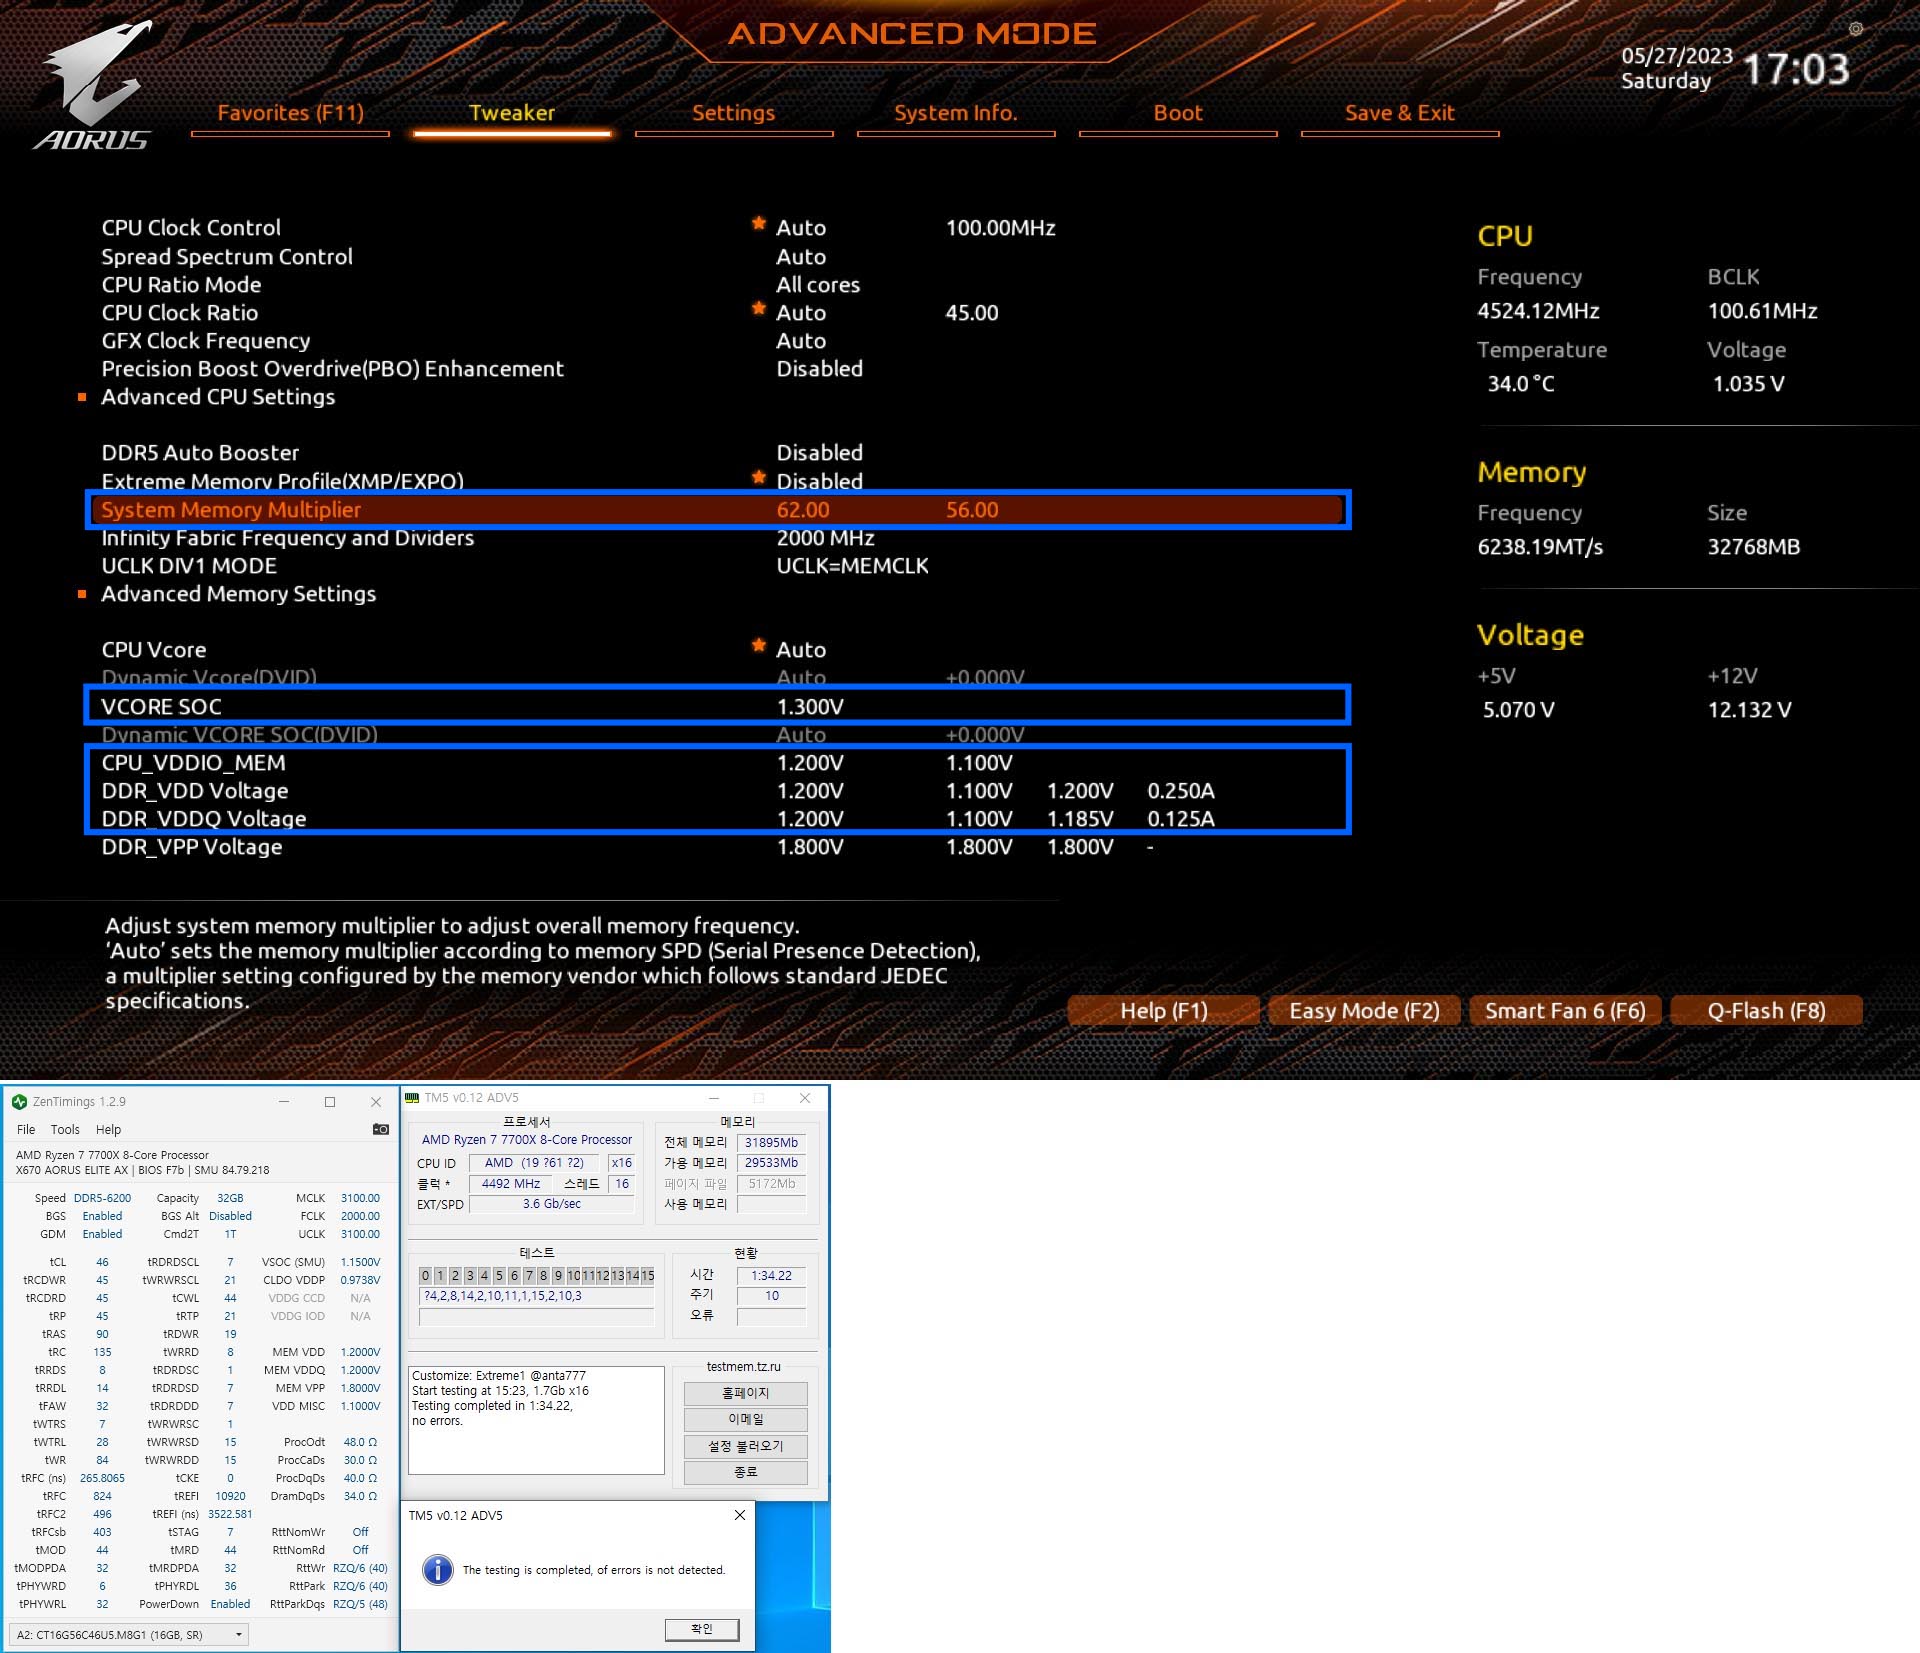
Task: Click the favorite star next to CPU Clock Control
Action: pos(759,224)
